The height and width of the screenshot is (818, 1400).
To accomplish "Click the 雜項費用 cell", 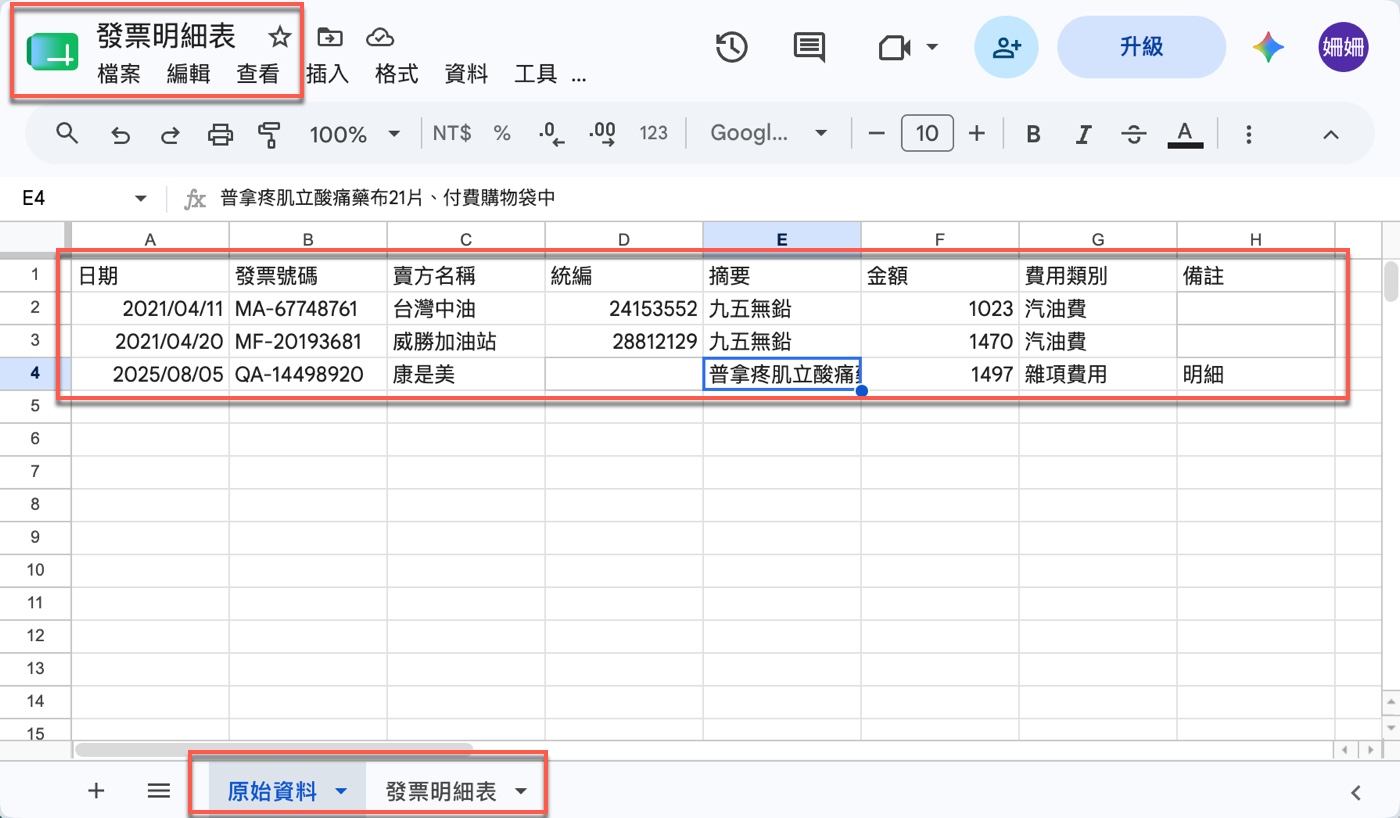I will coord(1098,374).
